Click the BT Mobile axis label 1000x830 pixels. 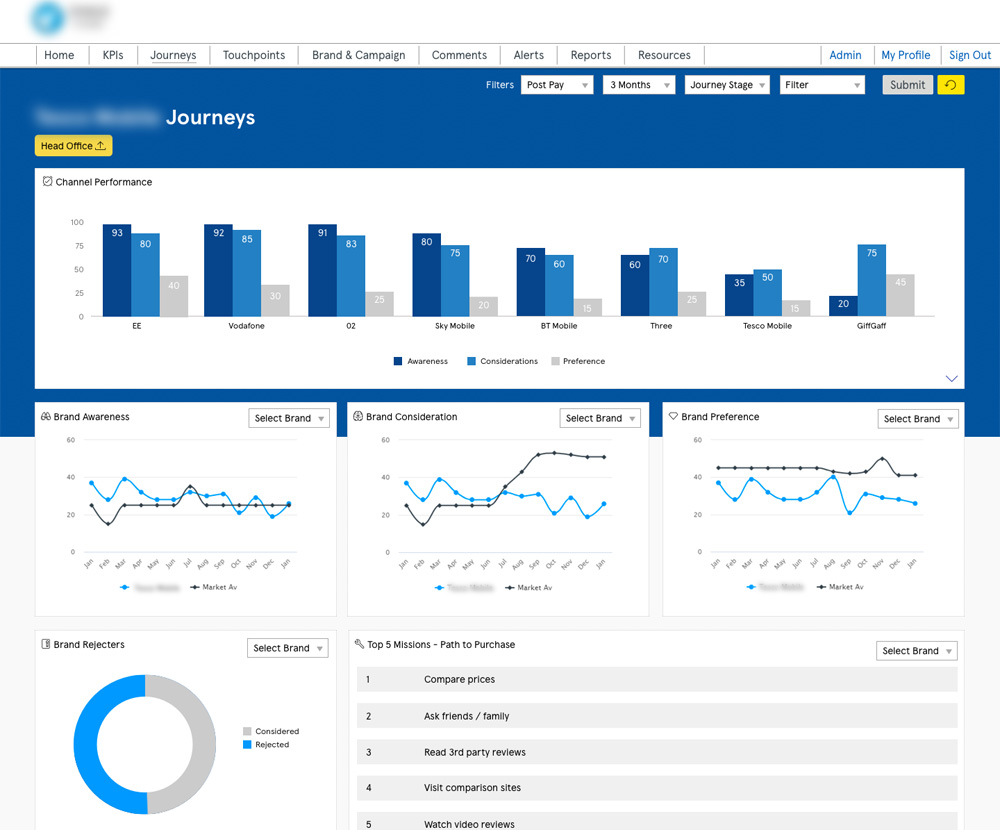pos(559,326)
